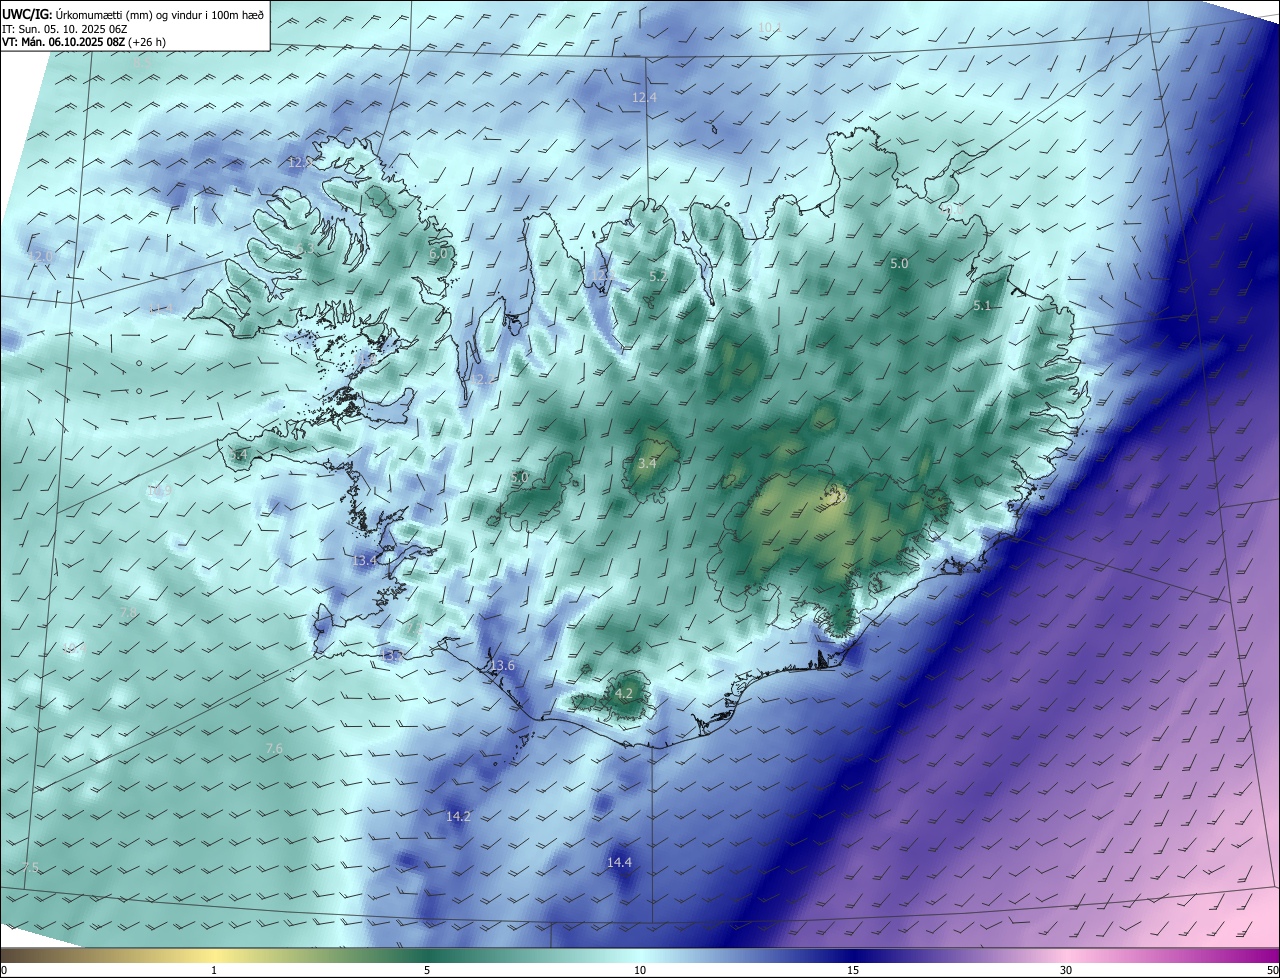Viewport: 1280px width, 978px height.
Task: Click the 7.8 value label over the sea
Action: click(x=128, y=612)
